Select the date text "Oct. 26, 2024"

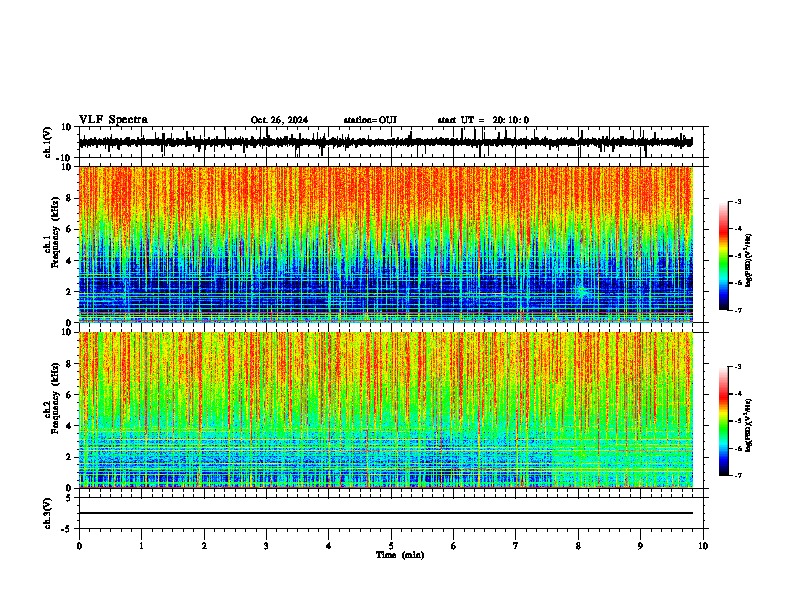(279, 120)
